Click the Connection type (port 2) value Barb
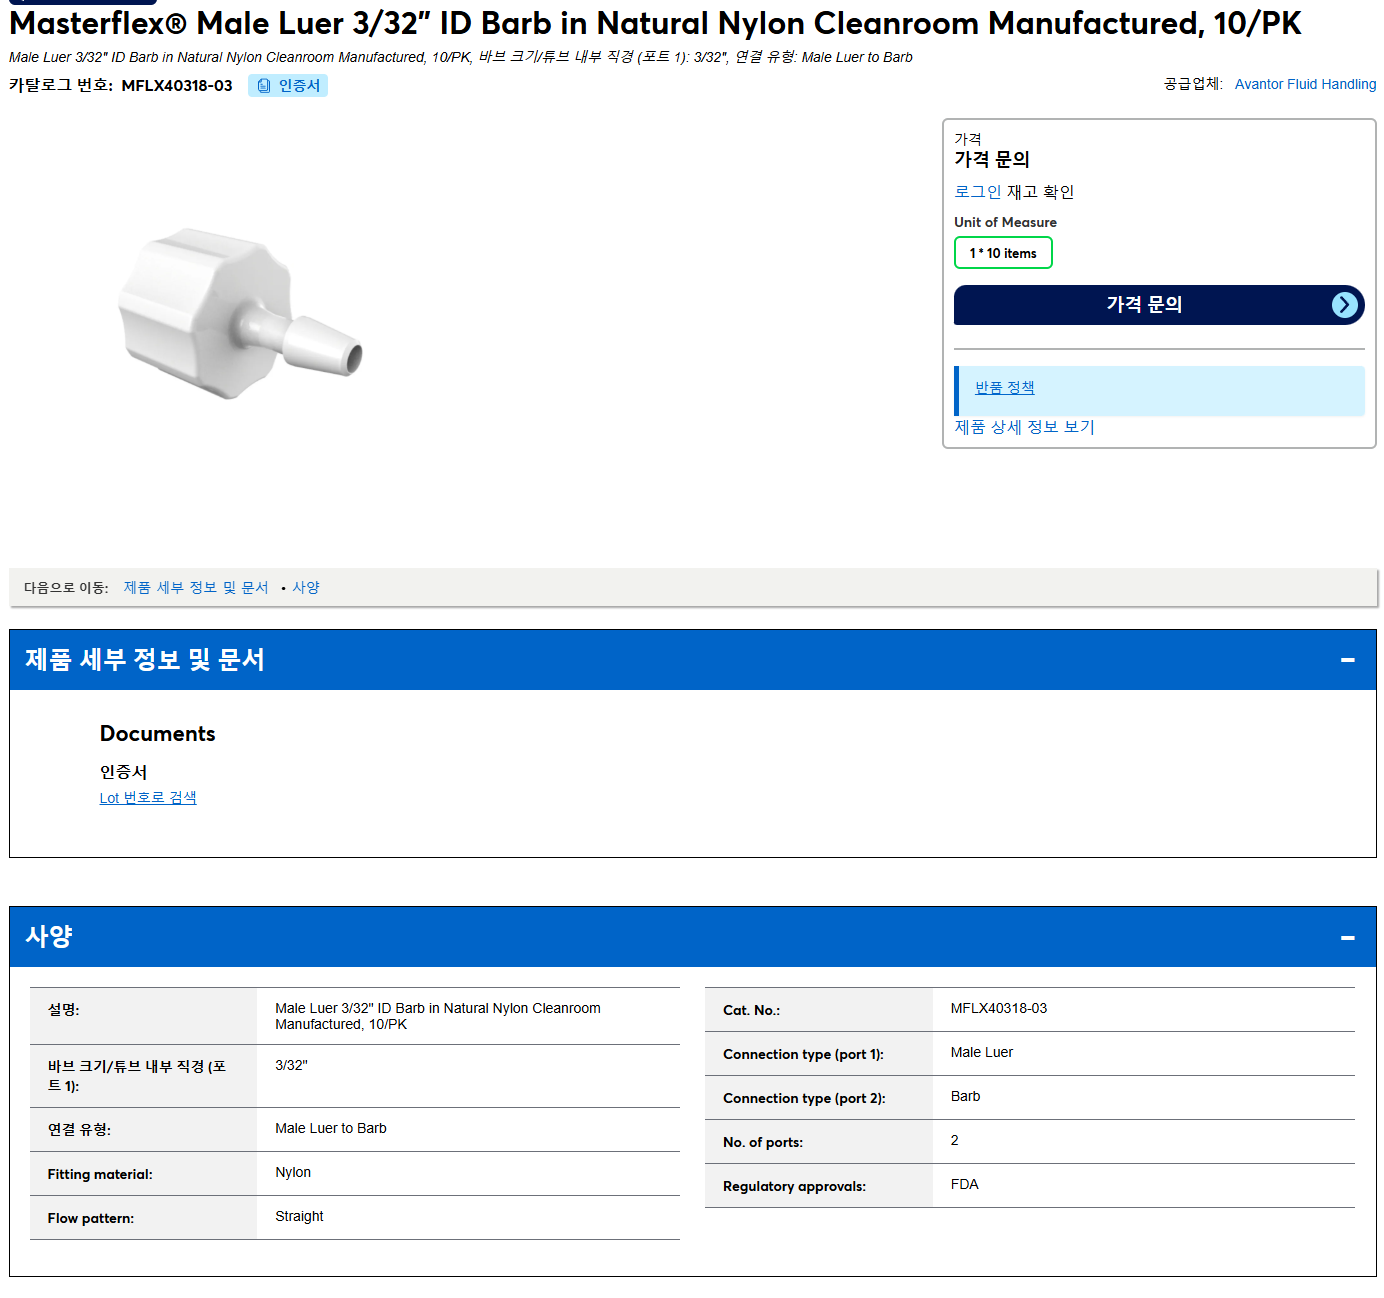Screen dimensions: 1384x1298 click(966, 1097)
